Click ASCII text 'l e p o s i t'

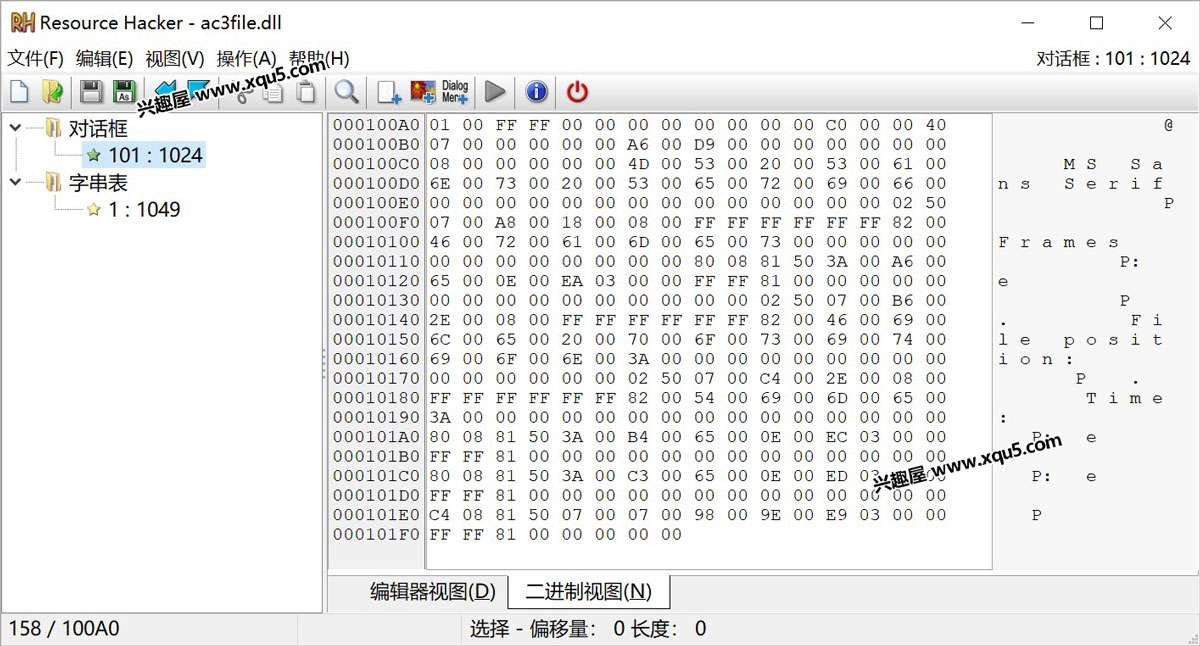[1081, 340]
